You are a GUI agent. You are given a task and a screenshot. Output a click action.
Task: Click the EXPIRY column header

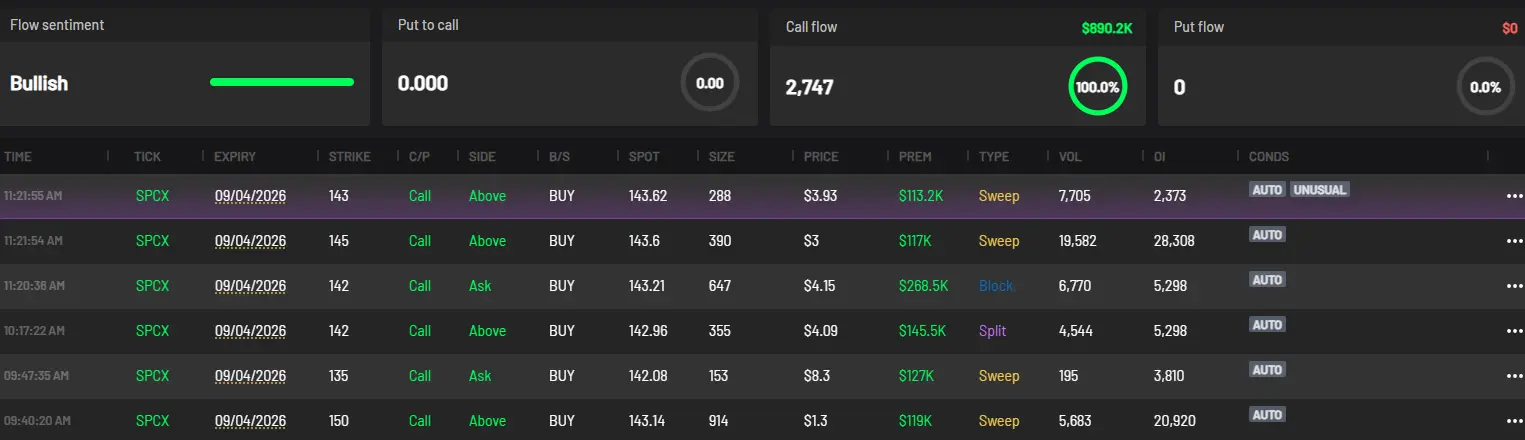click(x=235, y=157)
